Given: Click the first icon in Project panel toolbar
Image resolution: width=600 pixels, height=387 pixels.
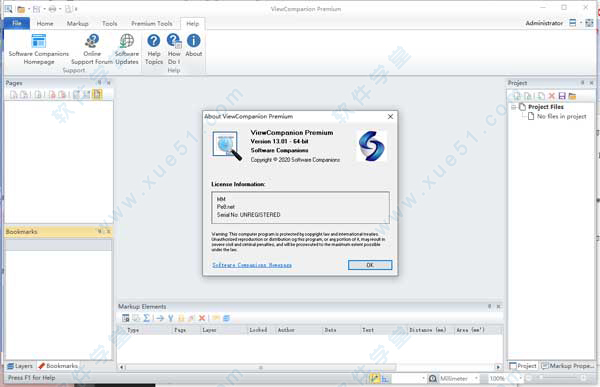Looking at the screenshot, I should (517, 96).
